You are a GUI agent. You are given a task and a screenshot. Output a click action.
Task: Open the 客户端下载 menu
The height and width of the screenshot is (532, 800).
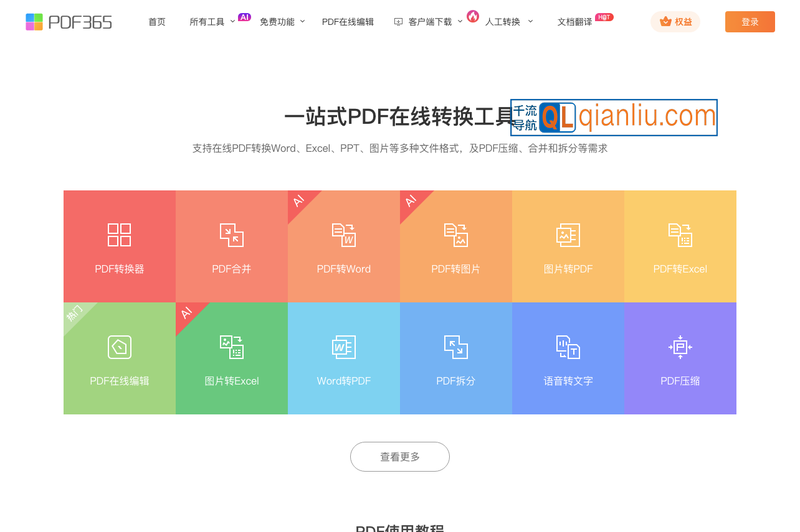click(430, 22)
